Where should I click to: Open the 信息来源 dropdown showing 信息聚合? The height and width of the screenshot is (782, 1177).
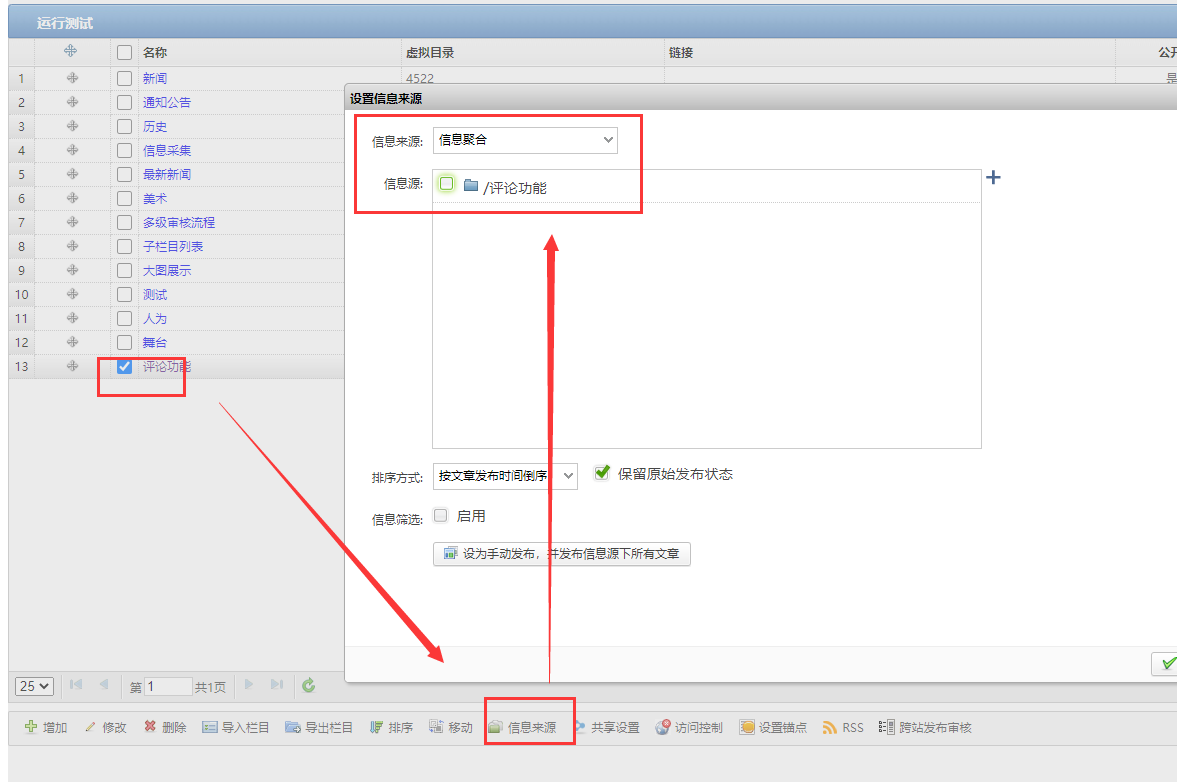point(525,140)
